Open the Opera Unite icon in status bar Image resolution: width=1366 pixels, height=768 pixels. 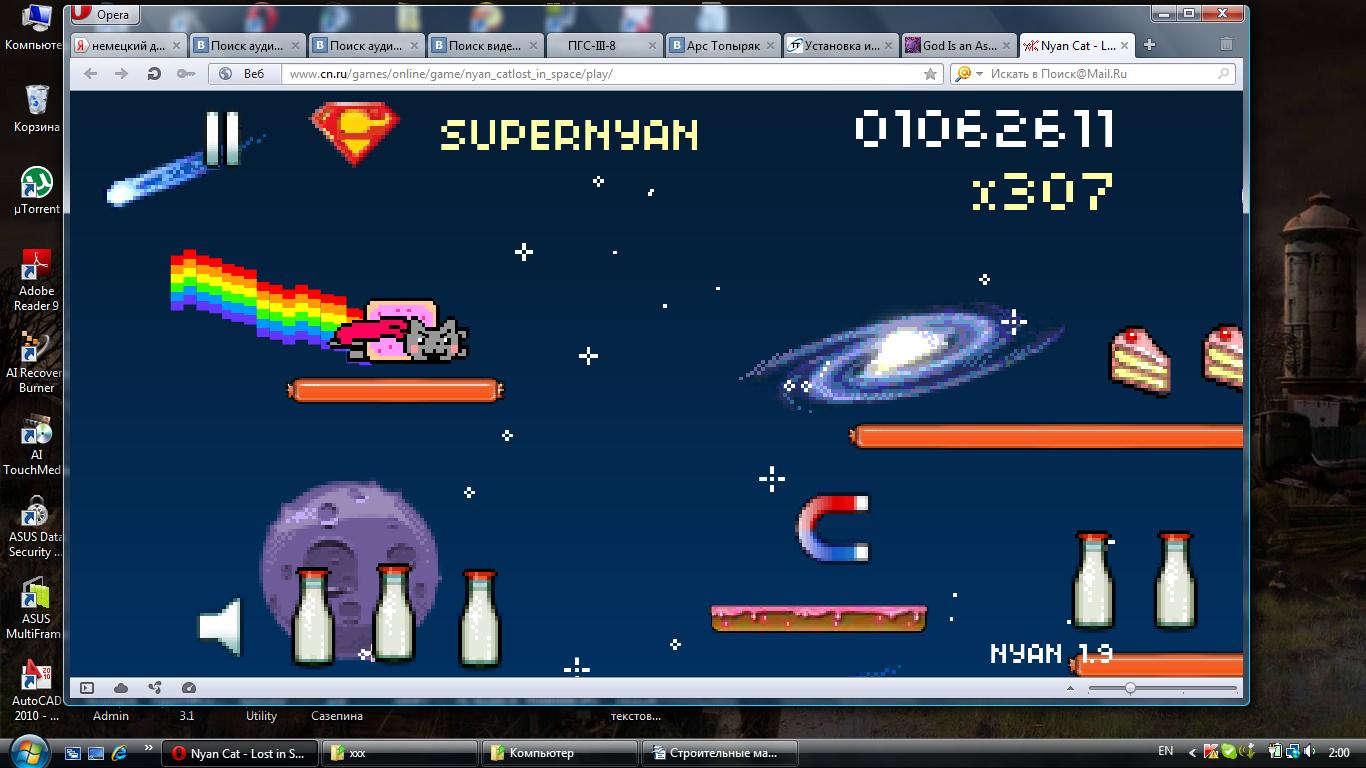coord(155,688)
